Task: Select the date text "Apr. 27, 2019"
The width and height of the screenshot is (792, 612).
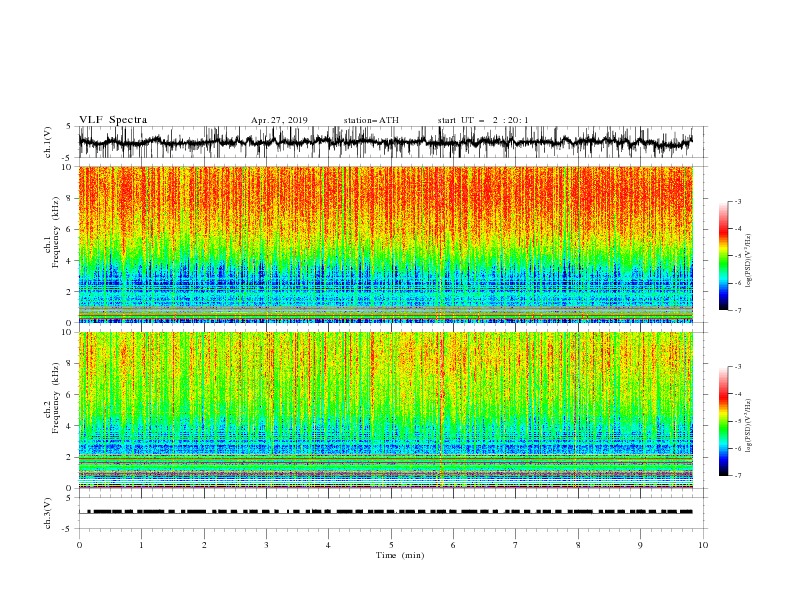Action: (x=279, y=120)
